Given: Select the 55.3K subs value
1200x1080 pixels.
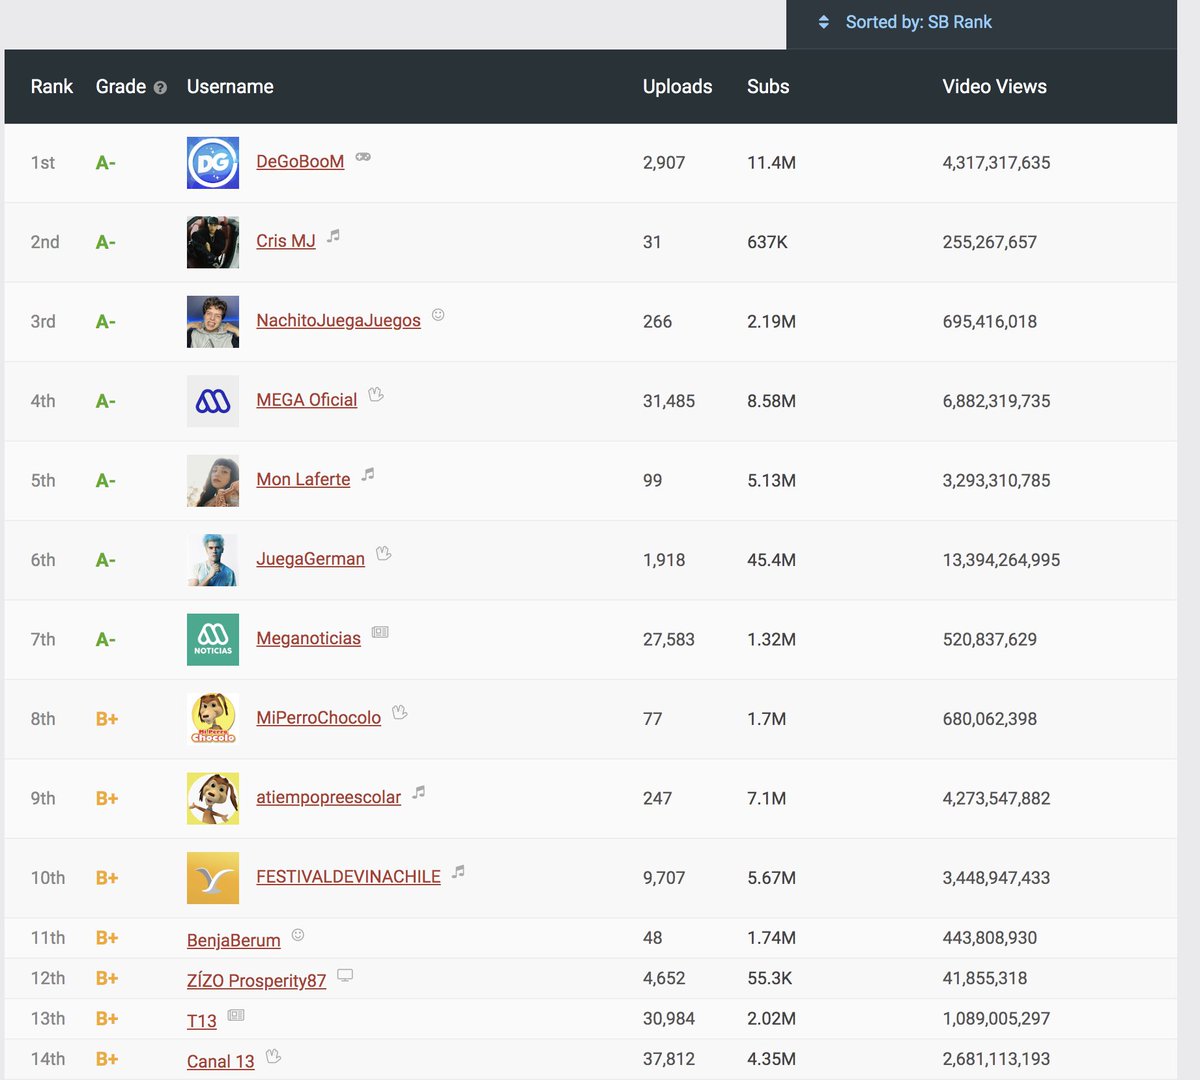Looking at the screenshot, I should [x=769, y=979].
